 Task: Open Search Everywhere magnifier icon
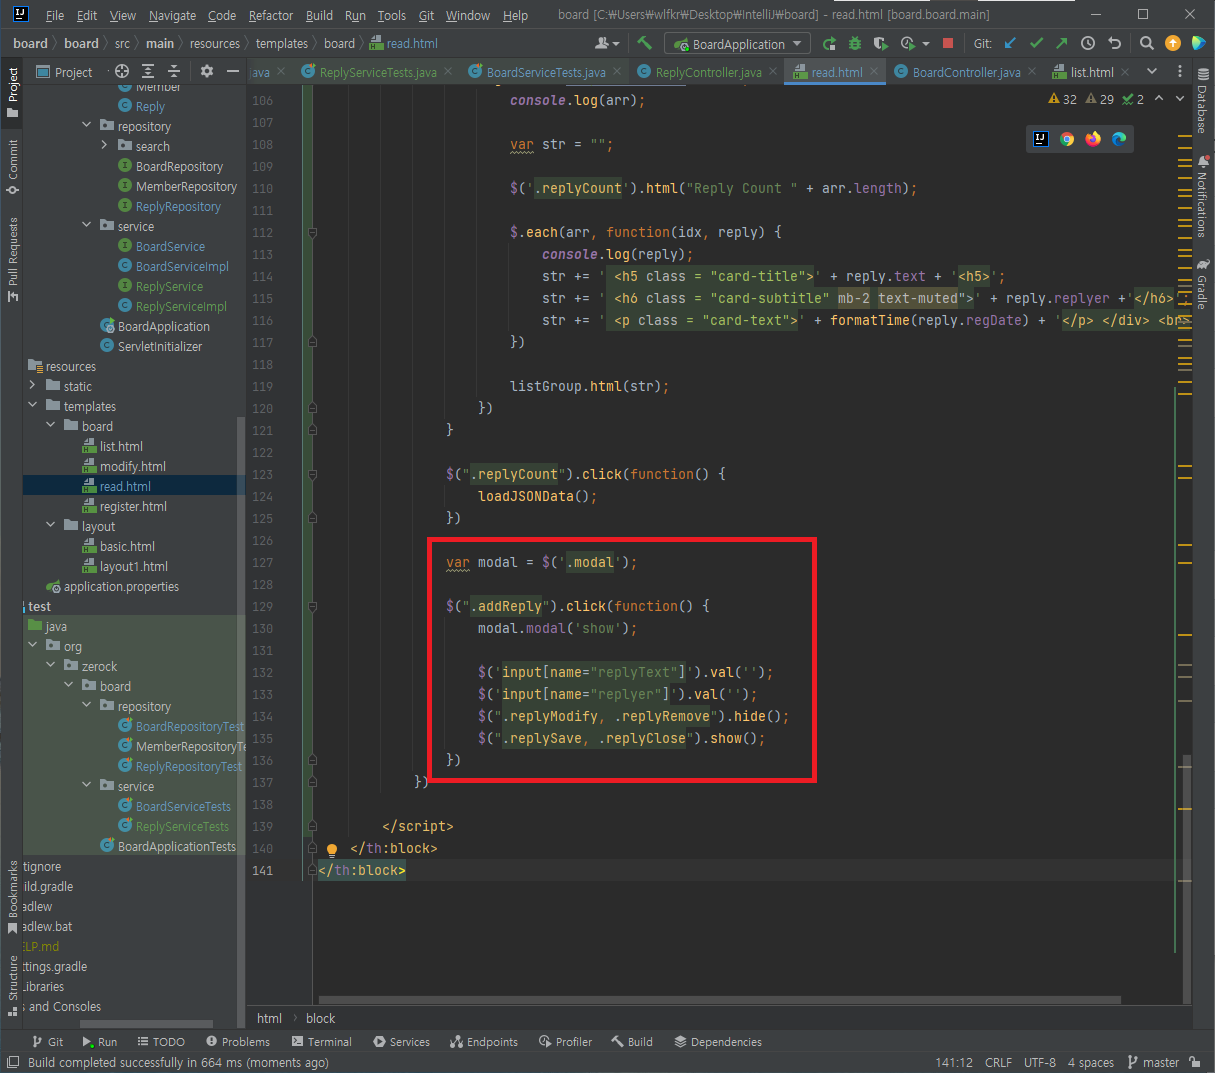point(1147,43)
